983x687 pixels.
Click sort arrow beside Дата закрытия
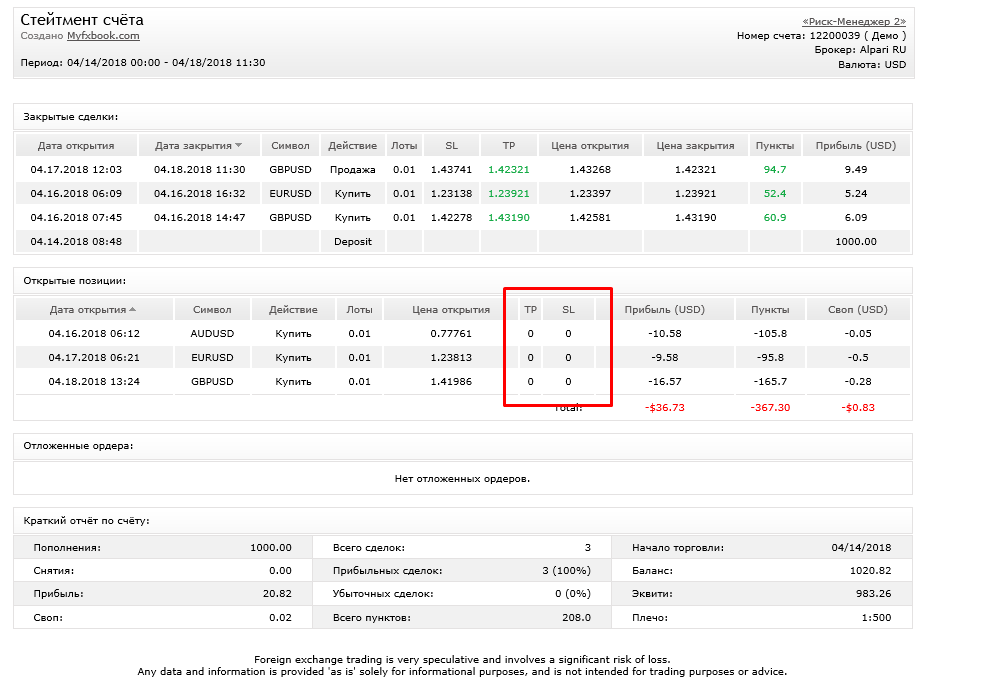pyautogui.click(x=238, y=145)
